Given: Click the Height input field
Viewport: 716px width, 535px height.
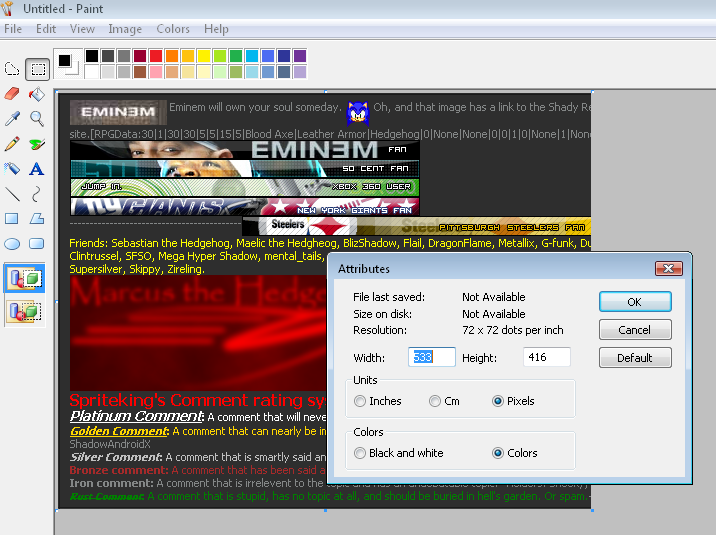Looking at the screenshot, I should click(546, 357).
